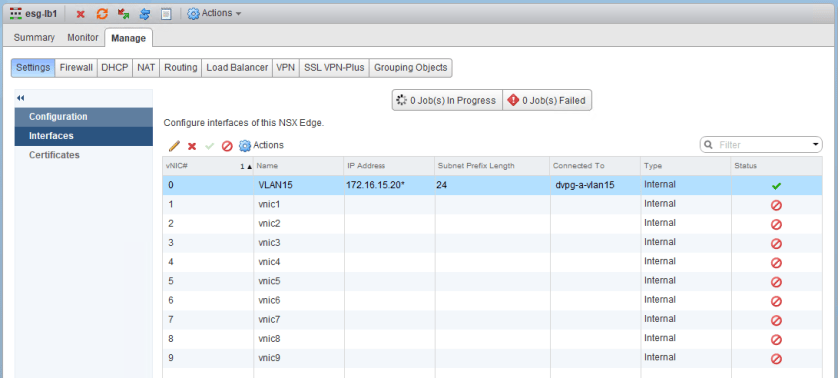Viewport: 838px width, 378px height.
Task: Click the document log icon in top toolbar
Action: click(x=166, y=14)
